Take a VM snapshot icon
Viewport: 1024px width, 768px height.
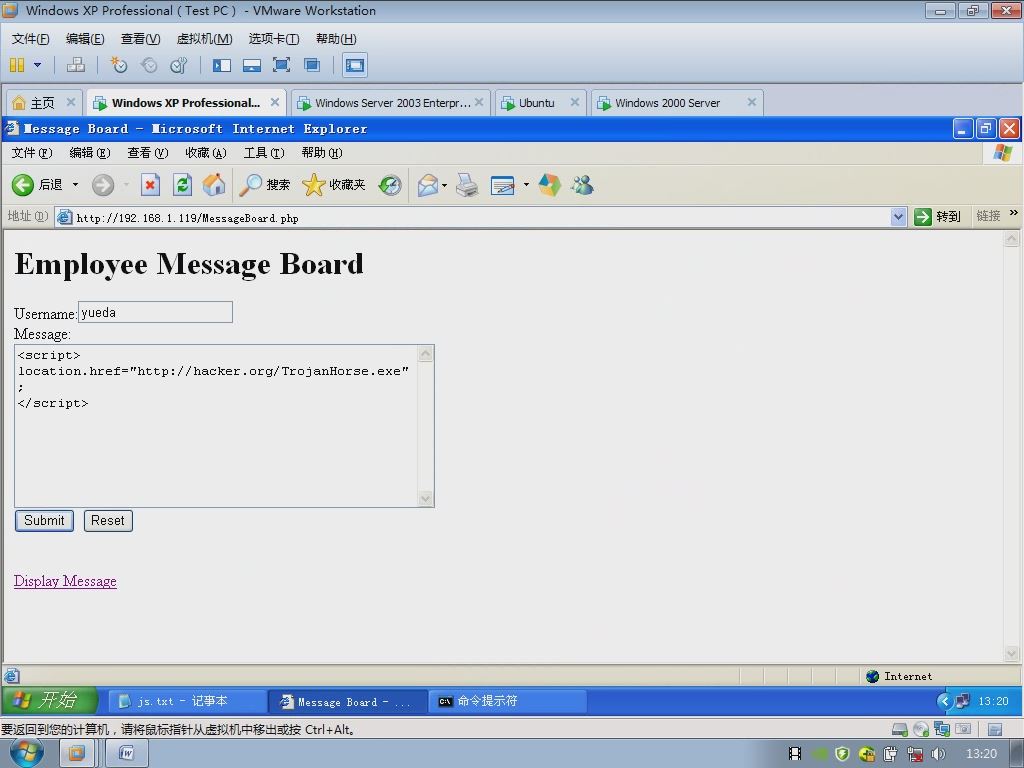119,65
